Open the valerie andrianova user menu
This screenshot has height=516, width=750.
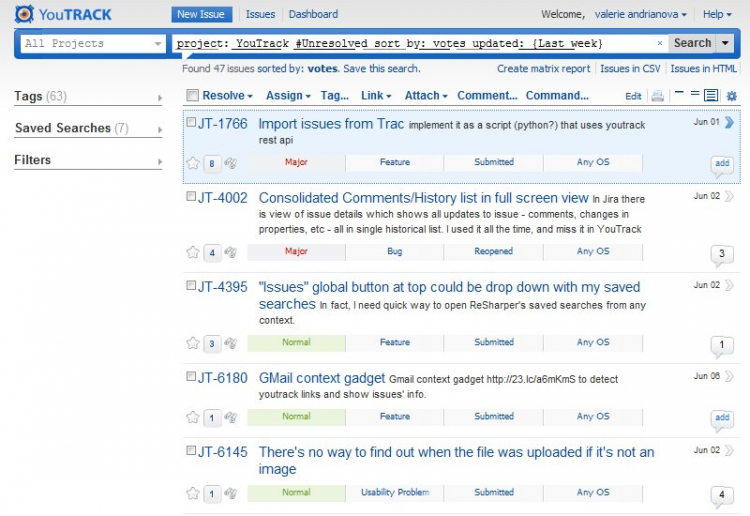(640, 14)
